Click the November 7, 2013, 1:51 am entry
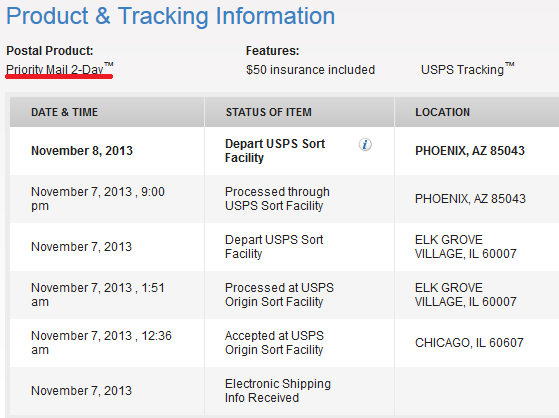This screenshot has width=559, height=418. tap(98, 295)
